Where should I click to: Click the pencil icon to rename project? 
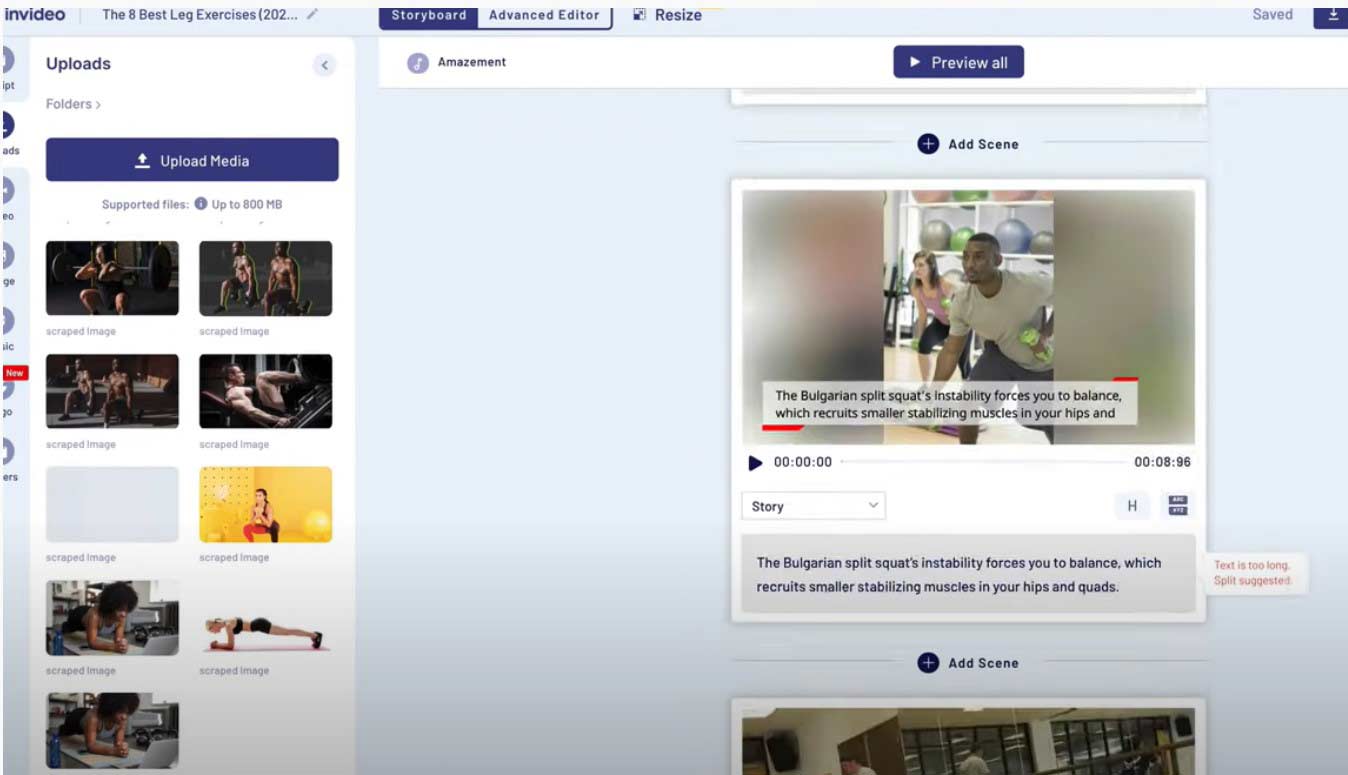(x=313, y=14)
